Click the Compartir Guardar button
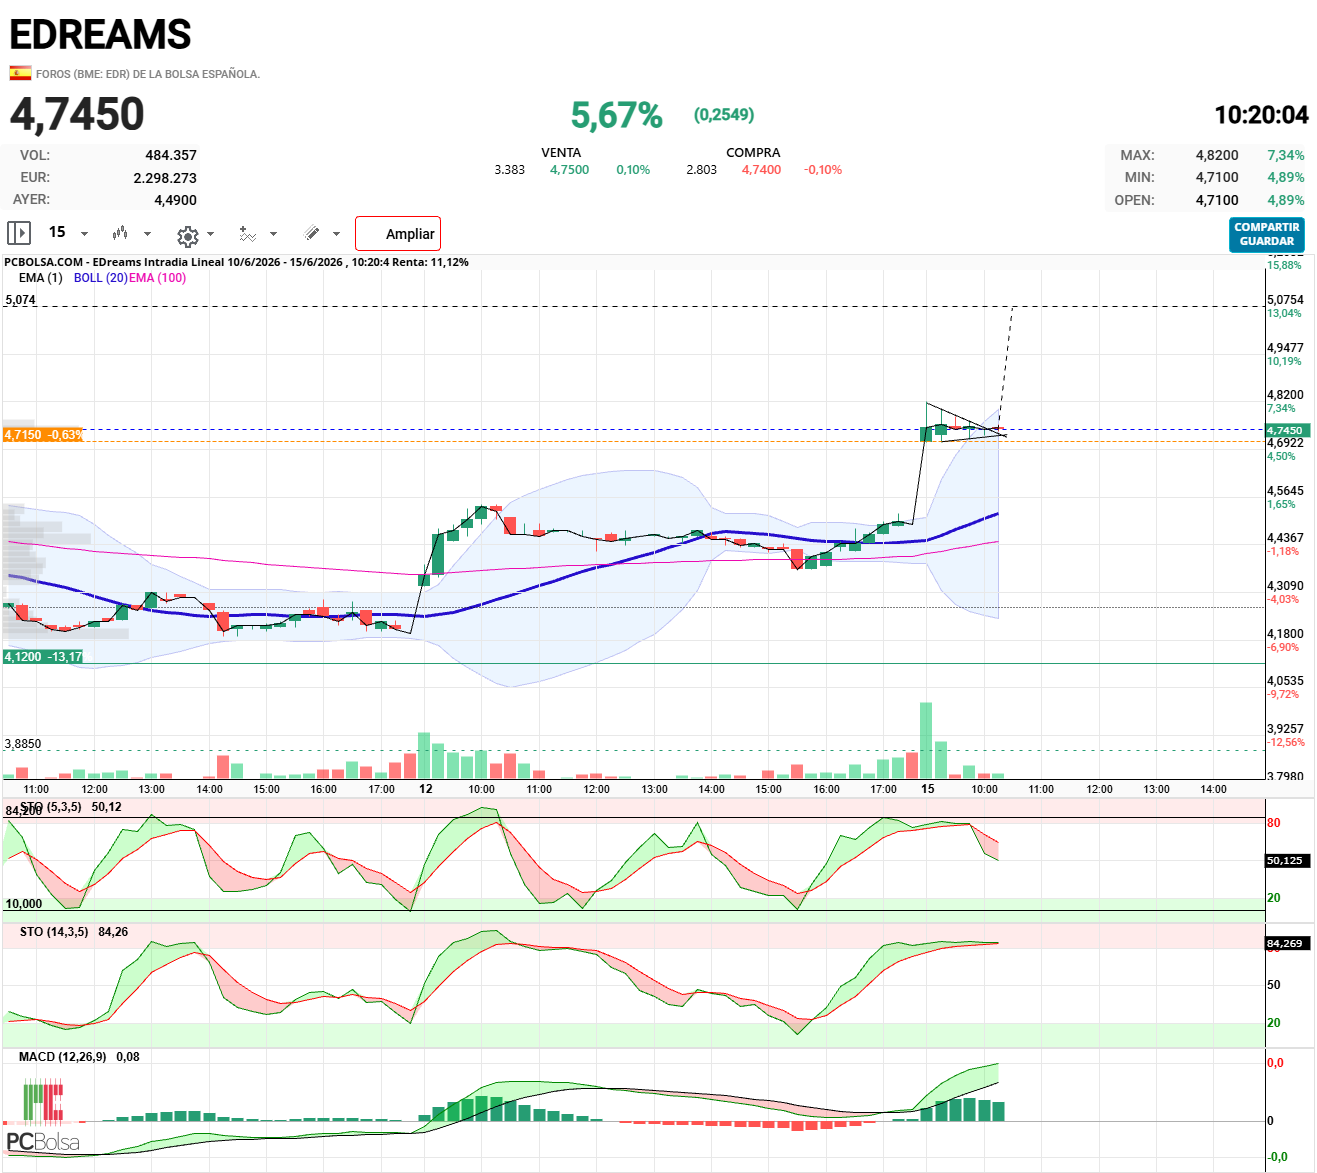The image size is (1317, 1173). (x=1267, y=235)
